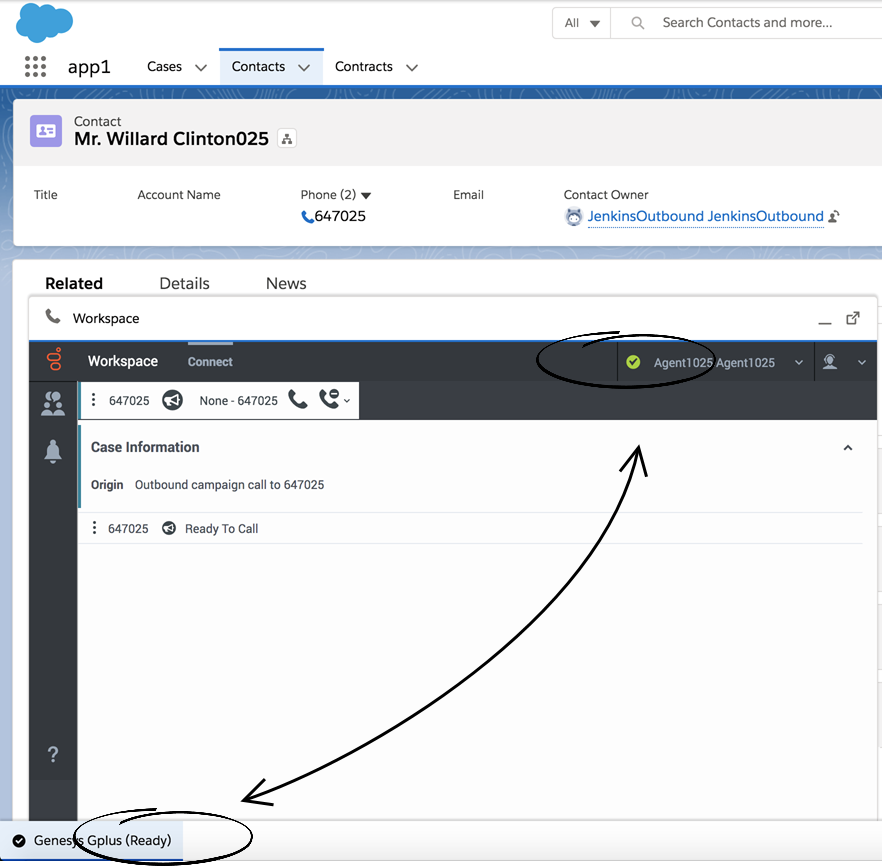Open the Cases tab dropdown chevron
882x866 pixels.
[x=201, y=68]
